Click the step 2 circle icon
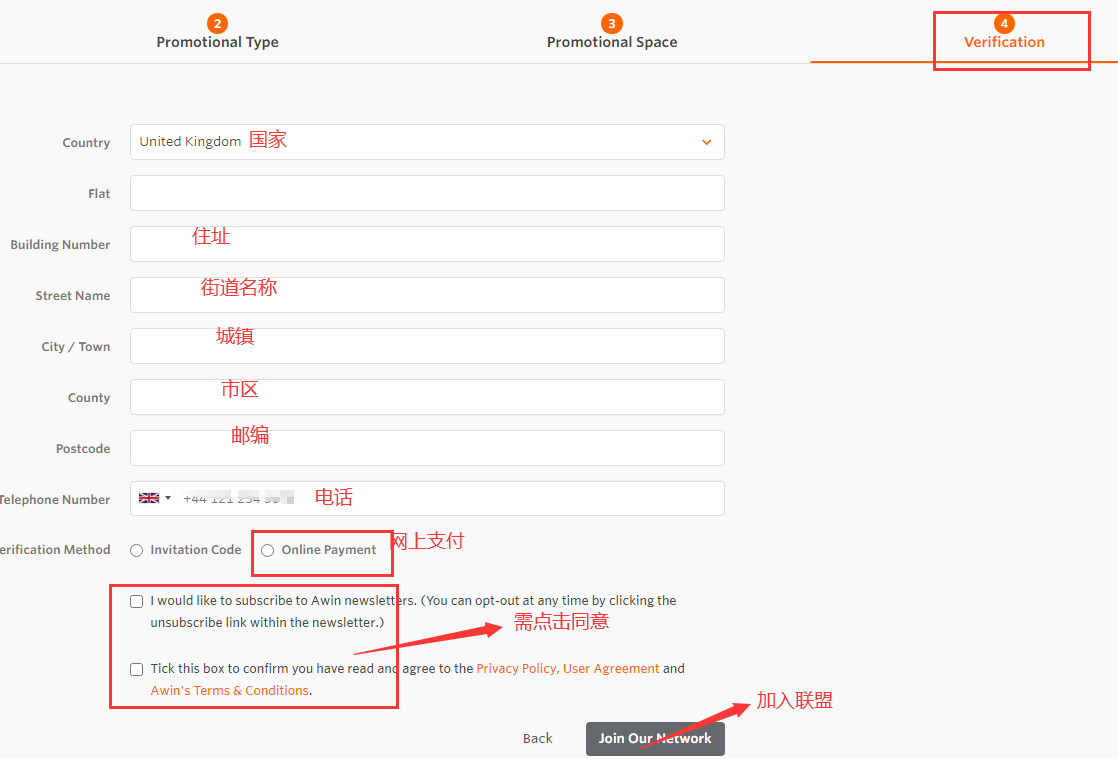The height and width of the screenshot is (759, 1118). tap(217, 23)
